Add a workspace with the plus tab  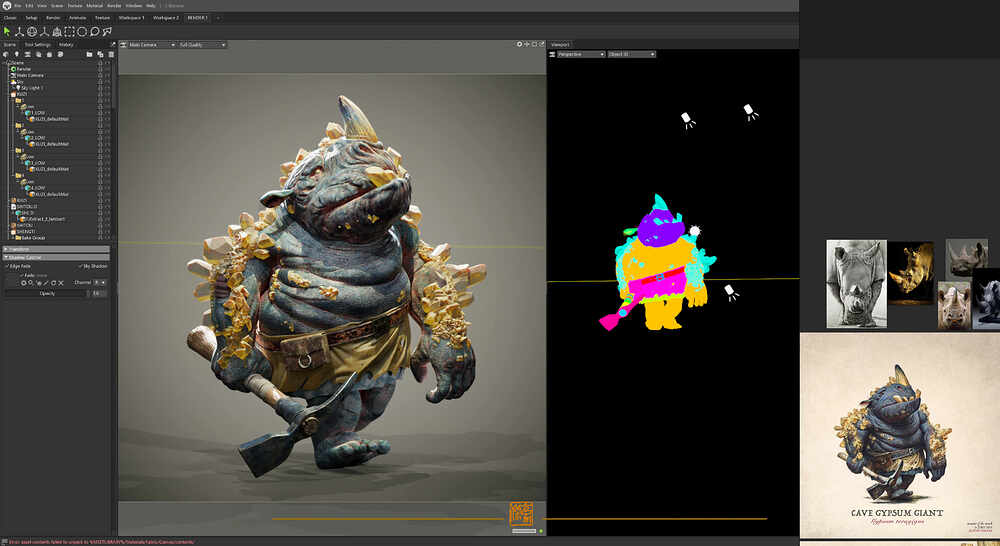click(218, 18)
